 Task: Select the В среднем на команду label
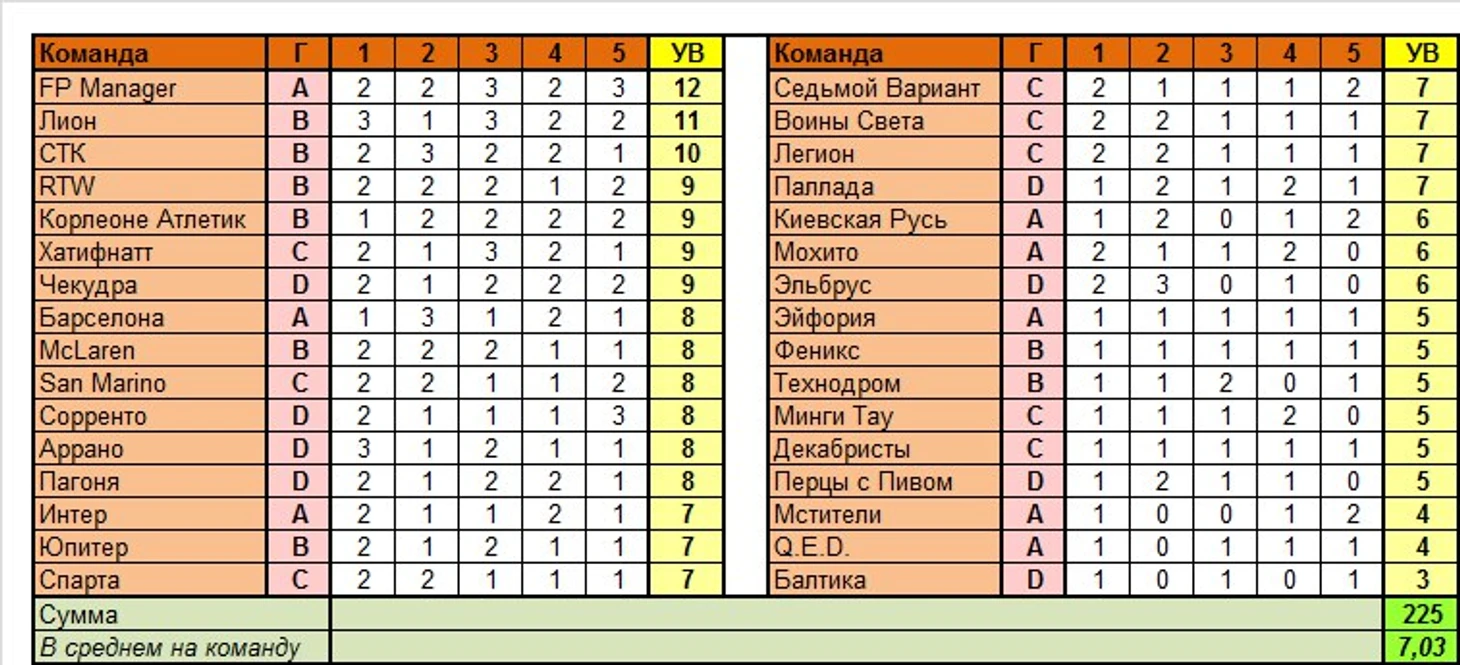click(180, 647)
